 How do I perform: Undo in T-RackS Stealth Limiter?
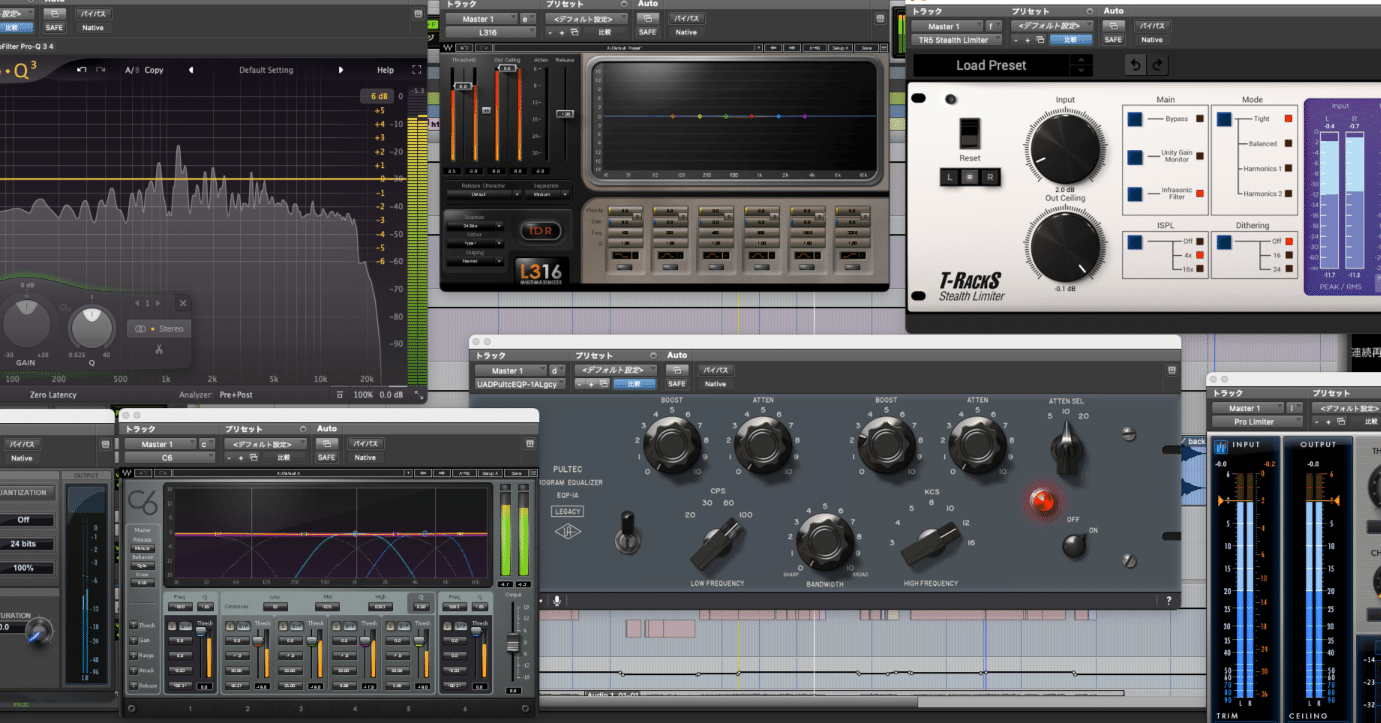pos(1136,65)
